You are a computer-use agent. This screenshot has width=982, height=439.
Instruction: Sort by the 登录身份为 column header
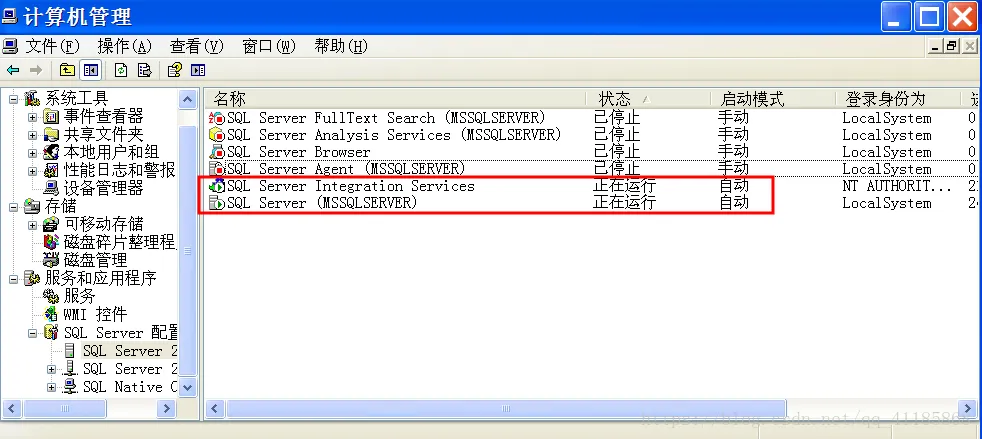(x=898, y=99)
